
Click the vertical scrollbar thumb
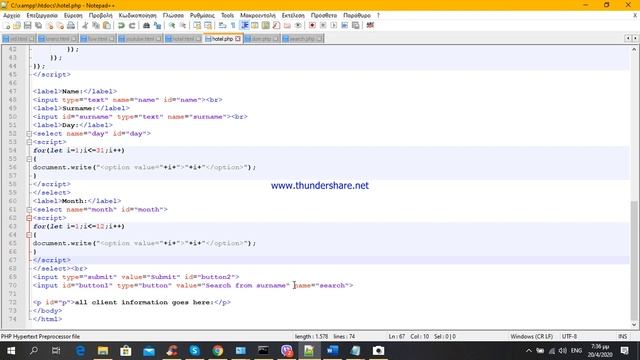coord(634,259)
